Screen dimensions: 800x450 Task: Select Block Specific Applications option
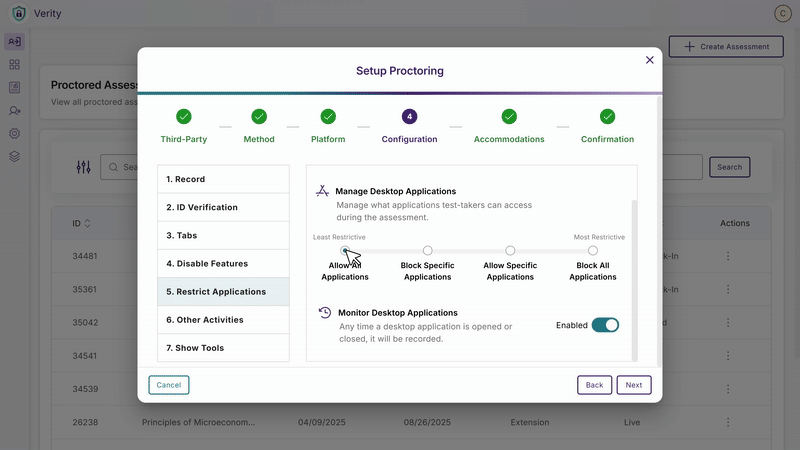(x=428, y=251)
